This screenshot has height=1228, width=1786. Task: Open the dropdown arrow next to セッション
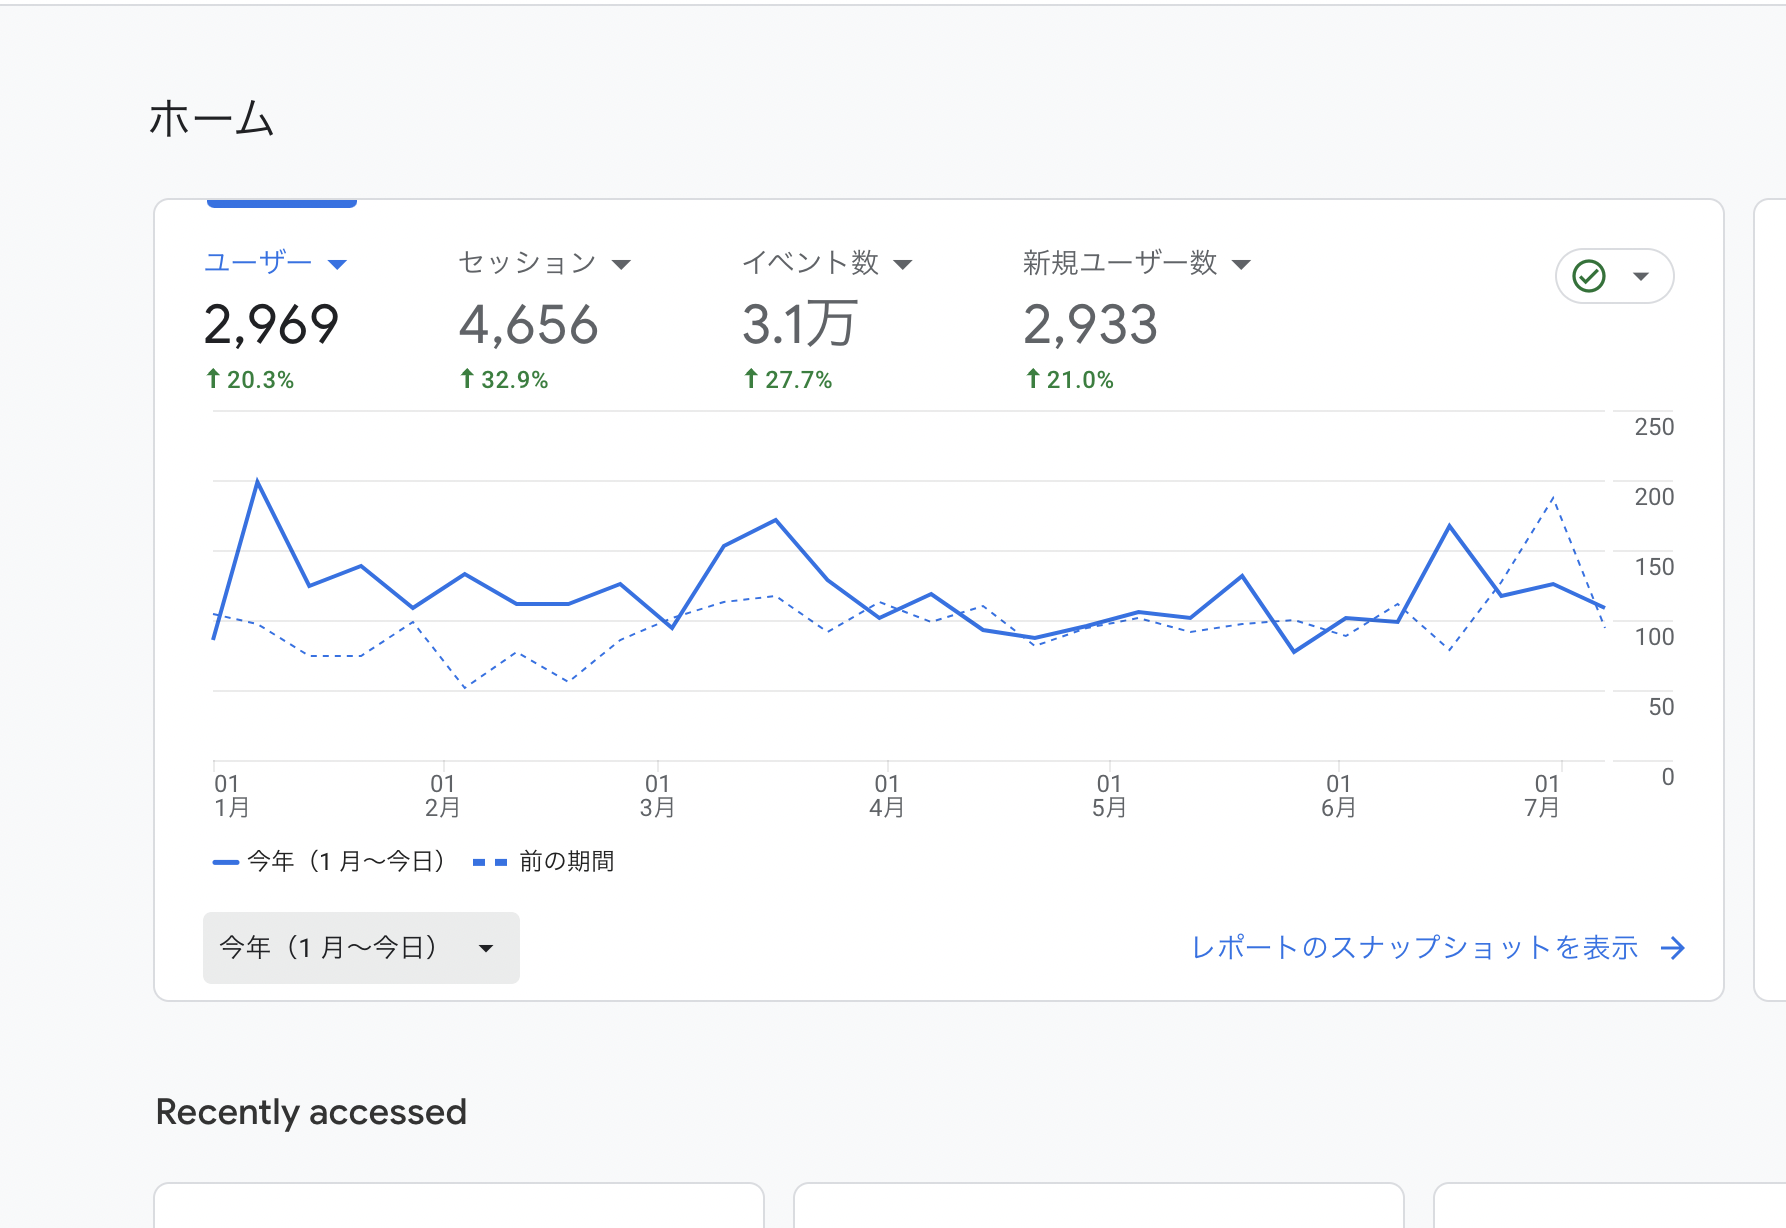coord(621,265)
